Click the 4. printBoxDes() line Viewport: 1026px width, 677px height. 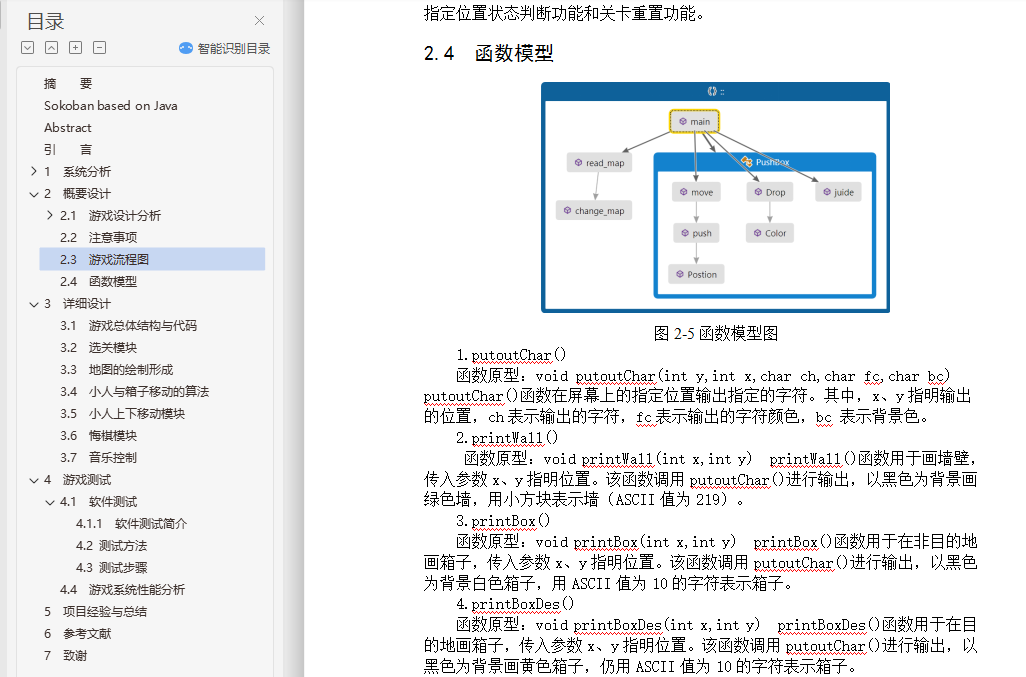point(515,604)
